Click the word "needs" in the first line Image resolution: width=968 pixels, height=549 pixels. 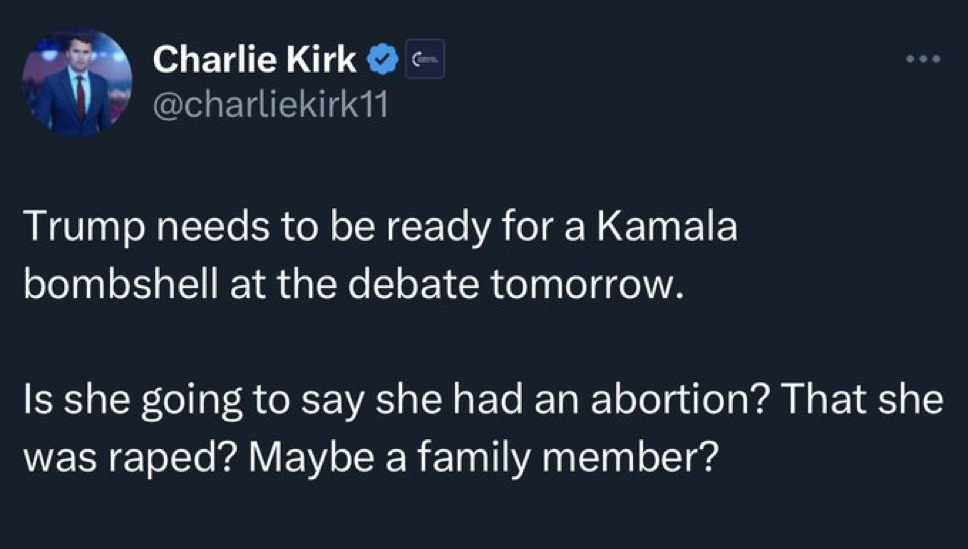point(199,229)
